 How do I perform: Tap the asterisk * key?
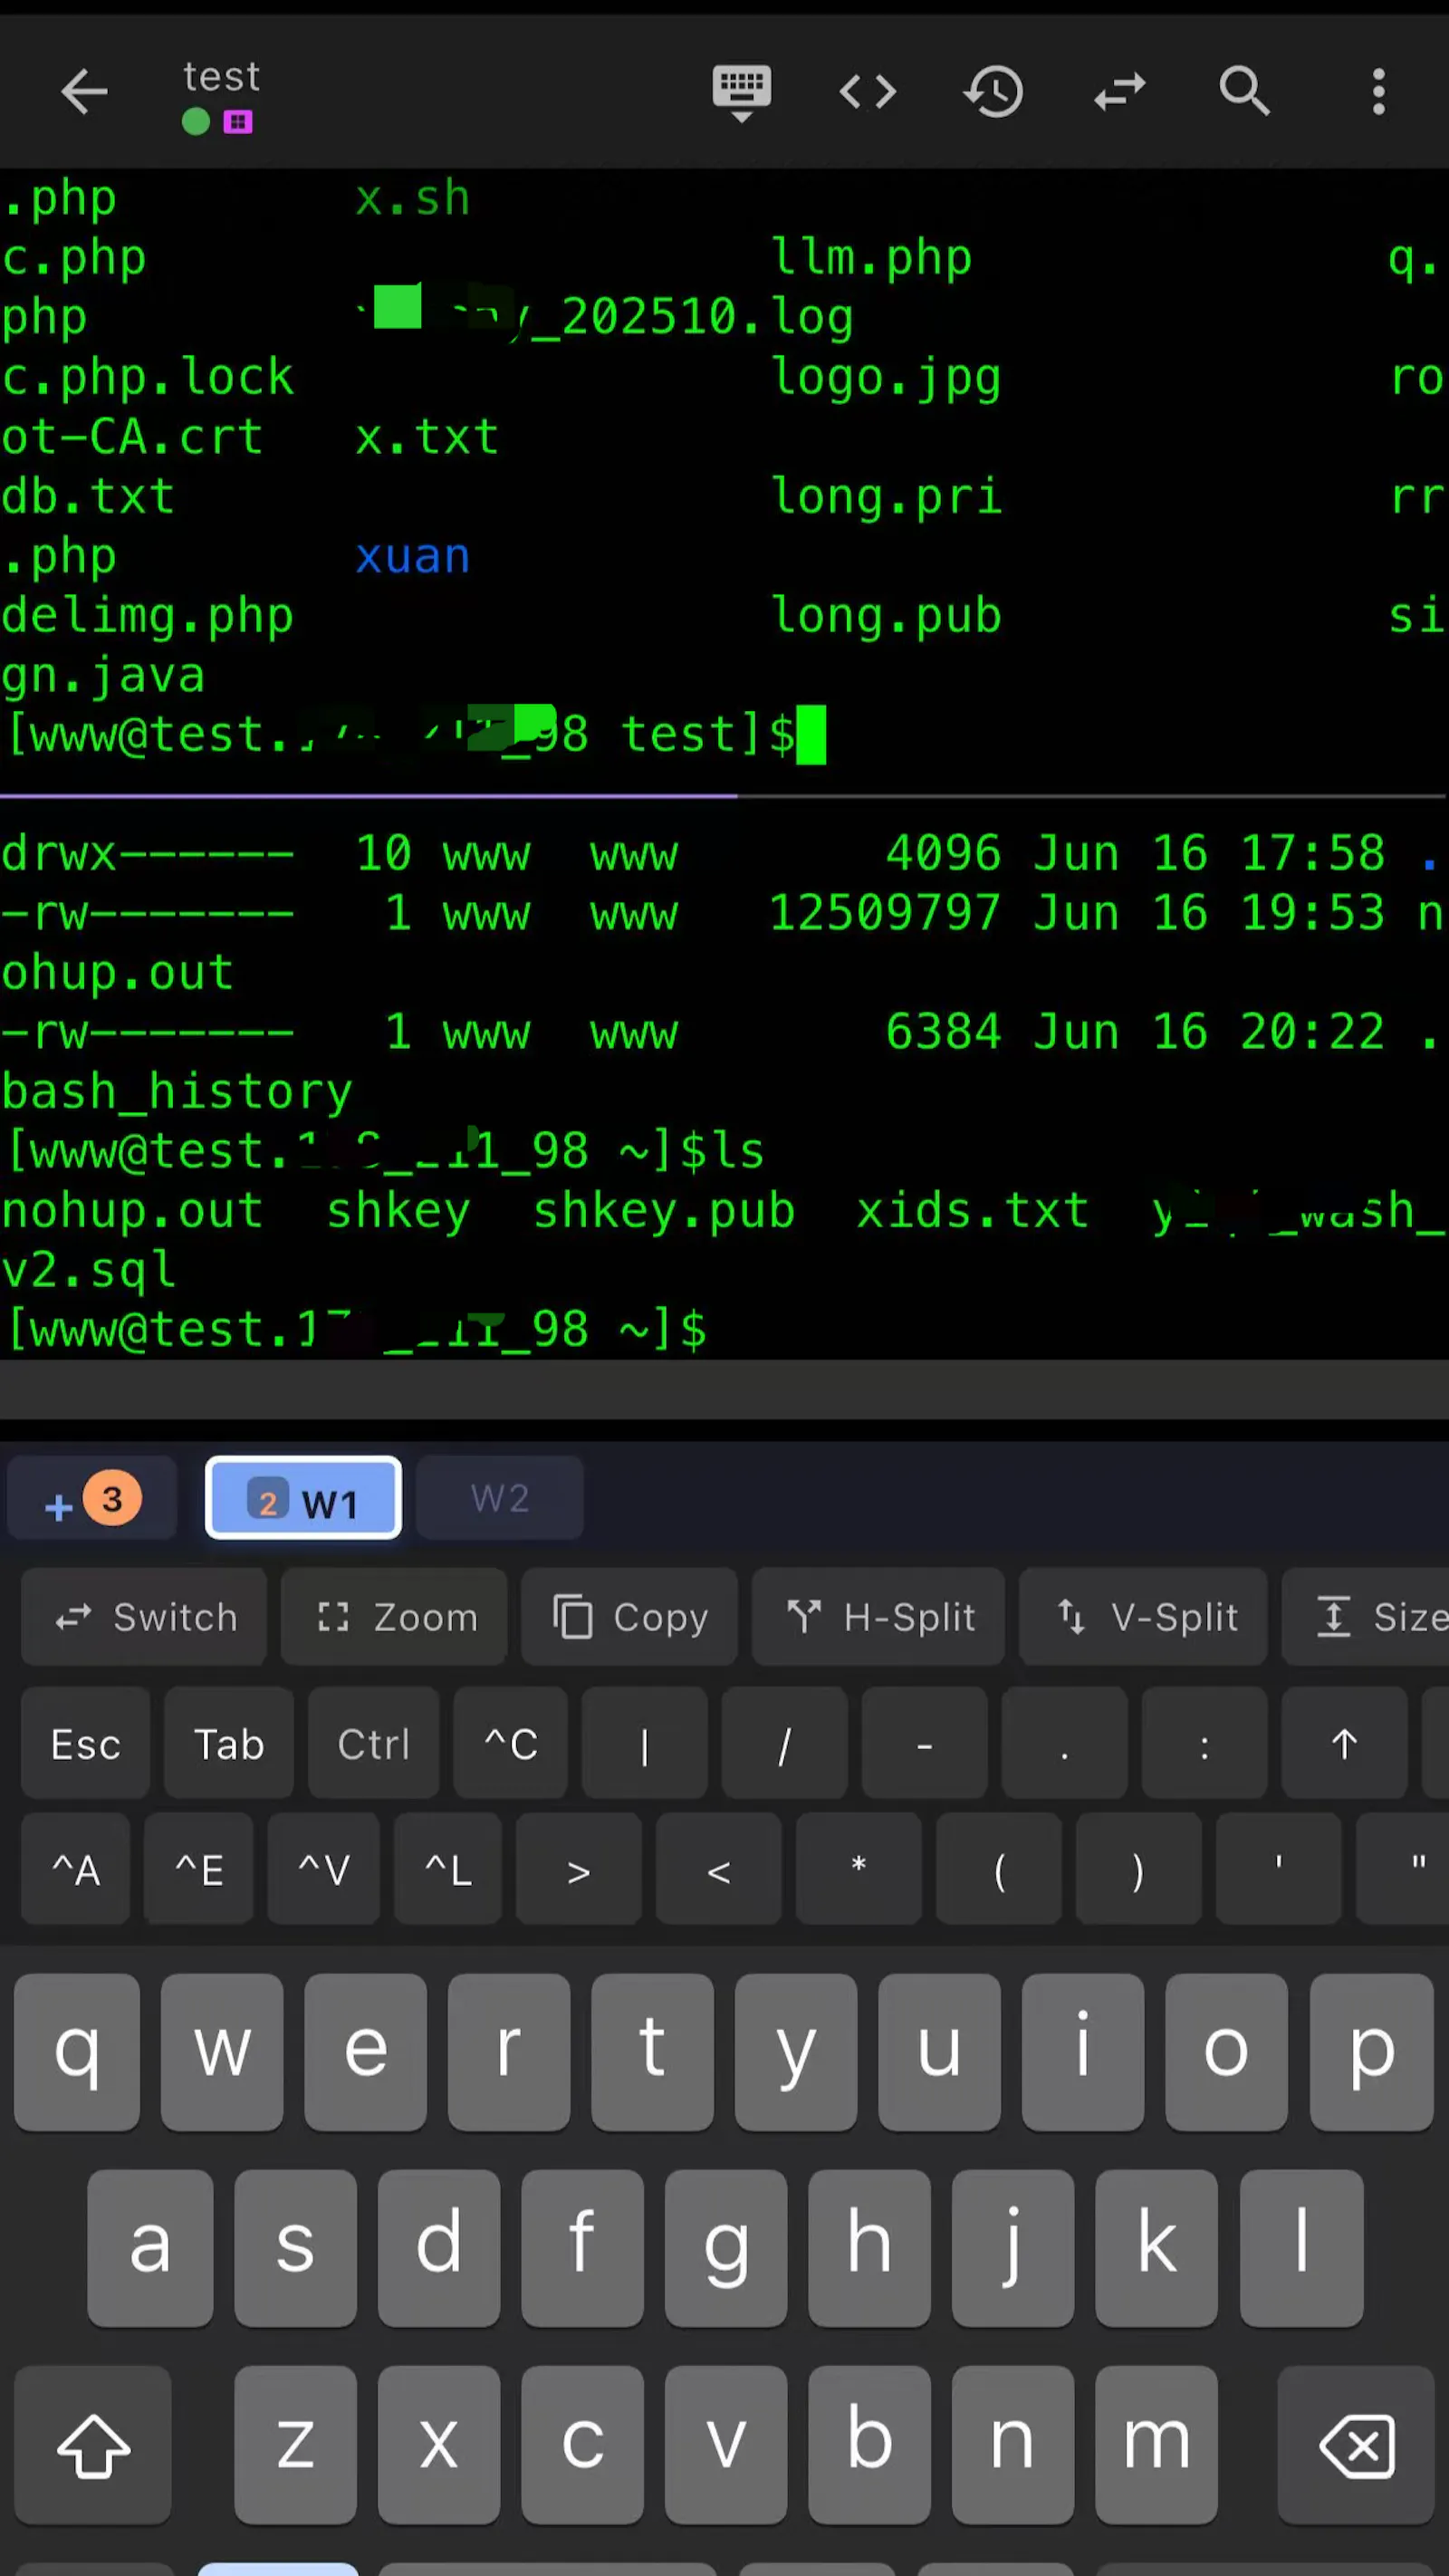[x=858, y=1869]
